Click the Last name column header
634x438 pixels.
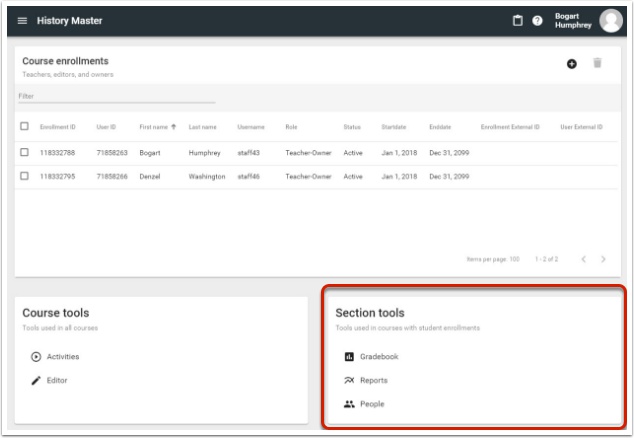click(x=202, y=127)
